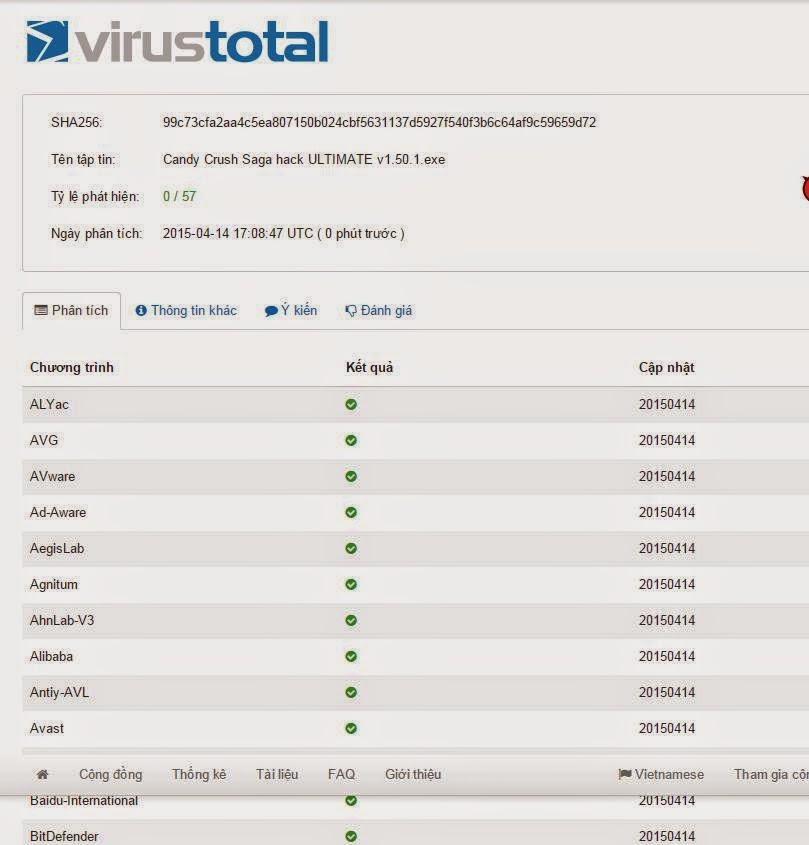Screen dimensions: 809x845
Task: Click the AVG program name
Action: point(44,440)
